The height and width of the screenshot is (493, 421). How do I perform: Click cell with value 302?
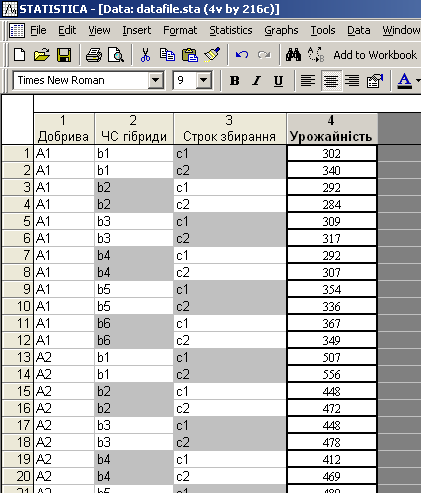click(332, 154)
